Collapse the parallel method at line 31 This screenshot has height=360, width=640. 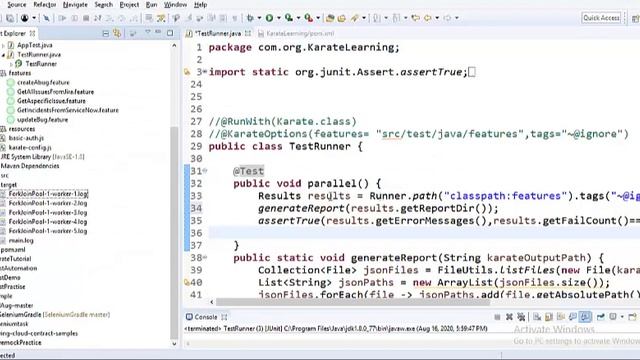click(205, 171)
